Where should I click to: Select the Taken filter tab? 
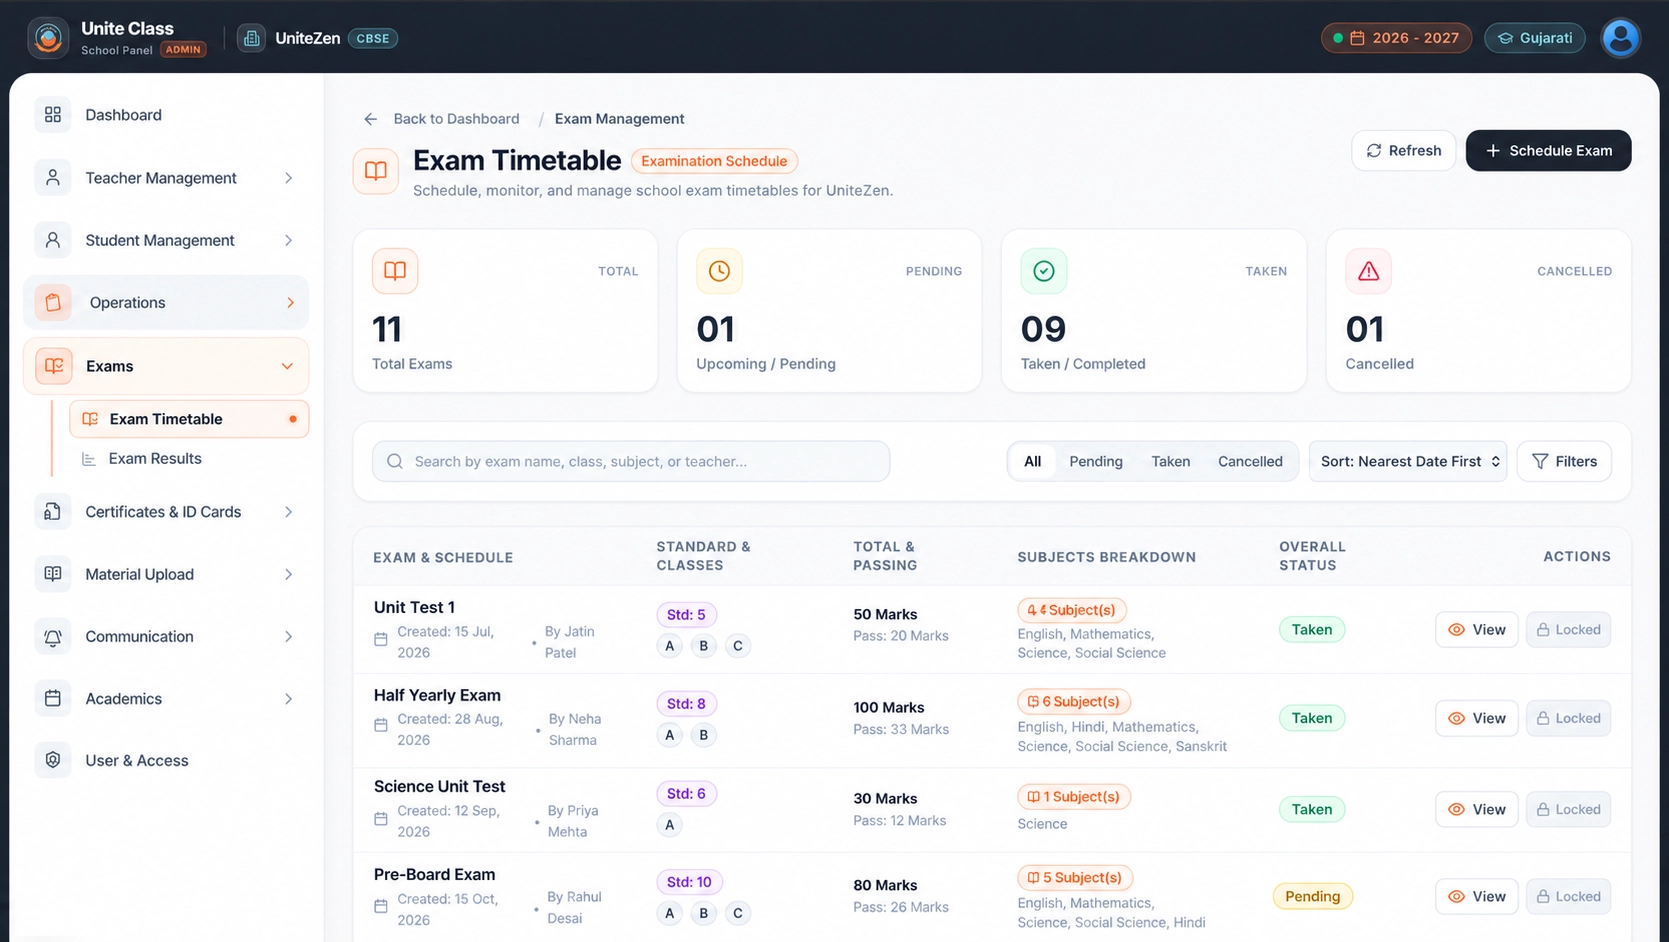(x=1170, y=461)
